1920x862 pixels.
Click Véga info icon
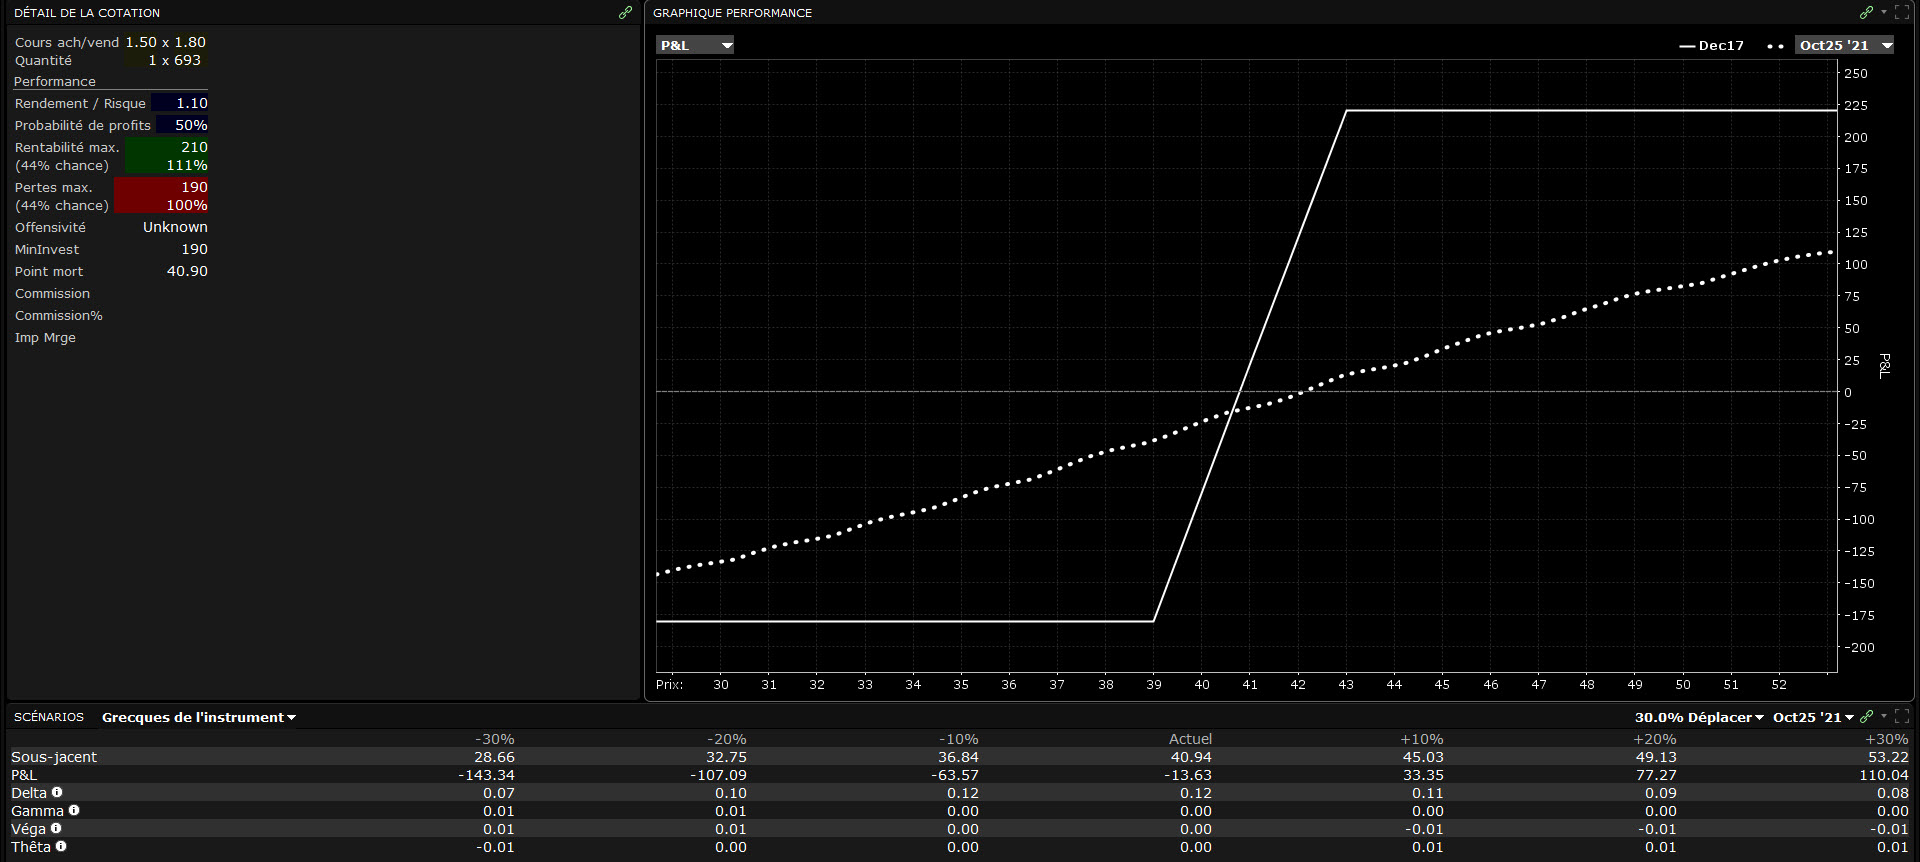[x=56, y=828]
